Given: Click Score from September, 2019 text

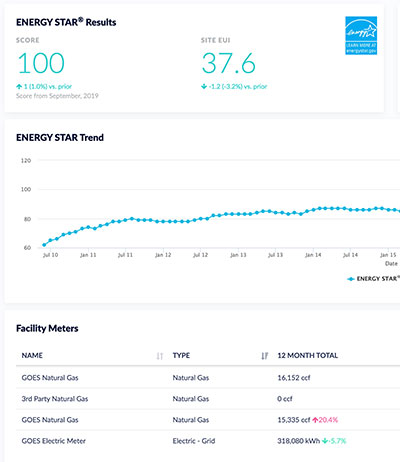Looking at the screenshot, I should pyautogui.click(x=57, y=96).
